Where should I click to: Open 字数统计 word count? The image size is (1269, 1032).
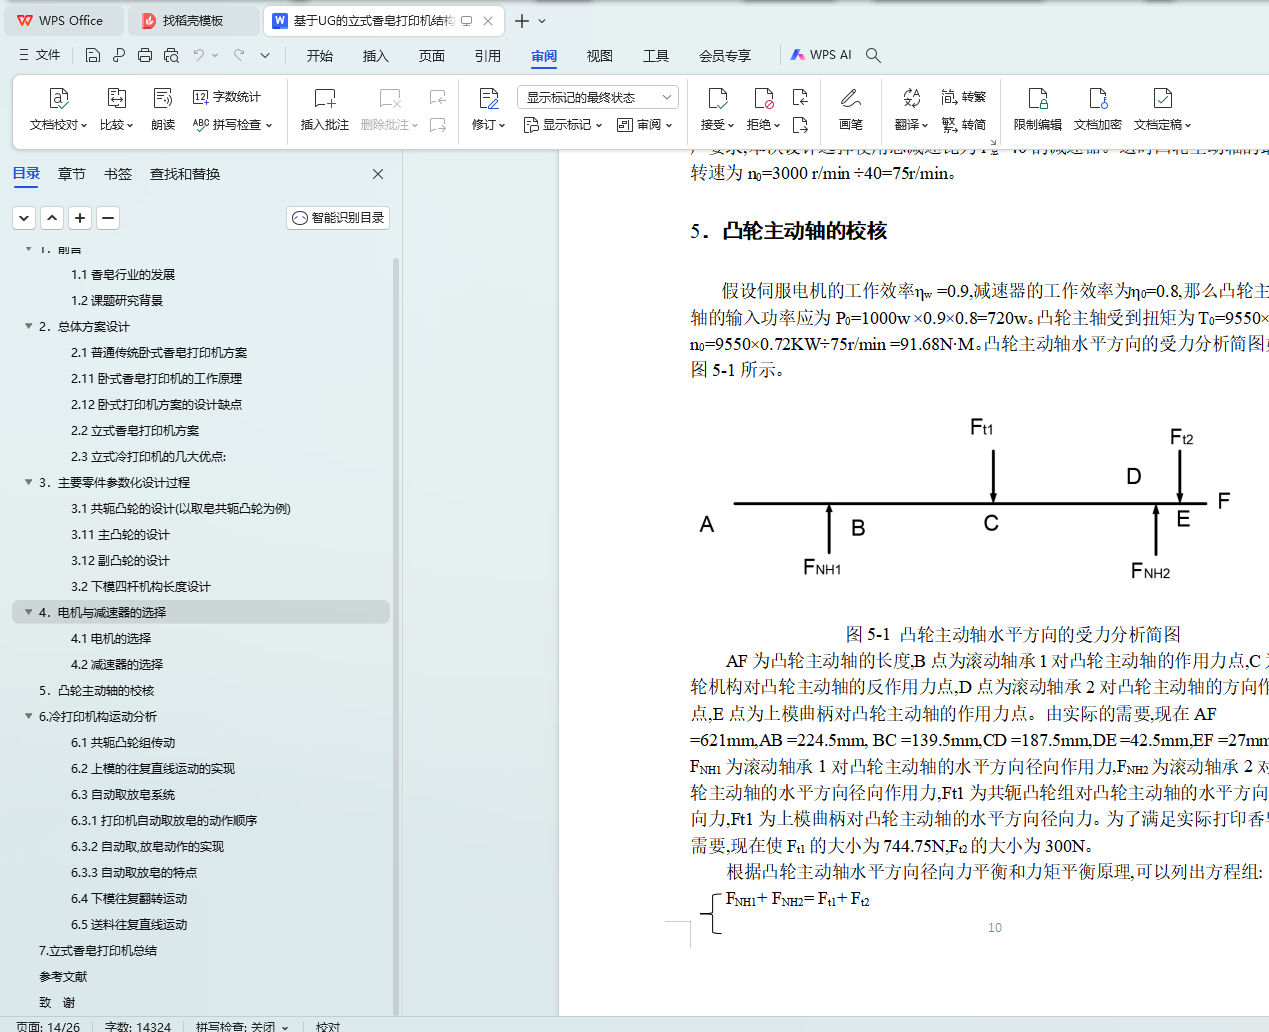227,97
